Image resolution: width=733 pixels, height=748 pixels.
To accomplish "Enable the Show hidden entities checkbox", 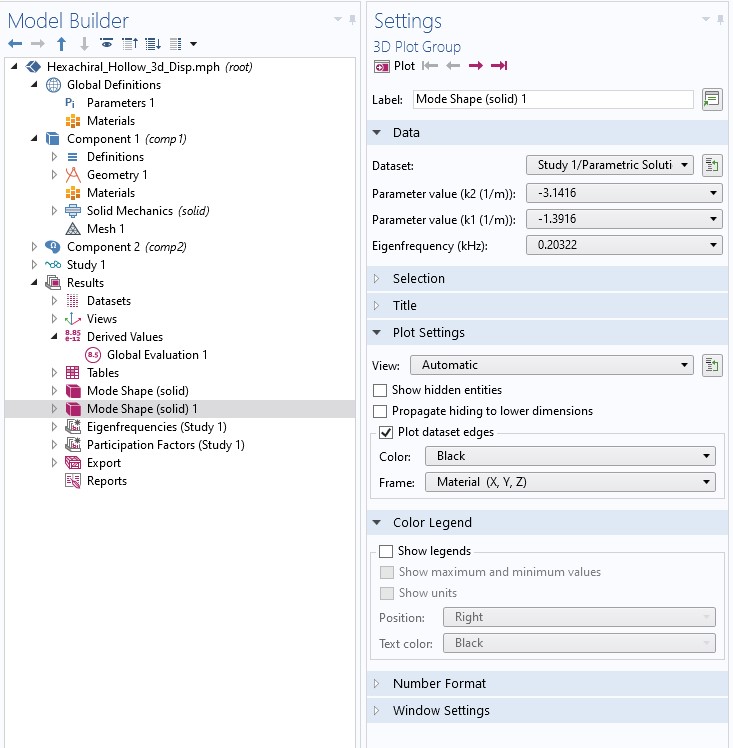I will pyautogui.click(x=381, y=390).
